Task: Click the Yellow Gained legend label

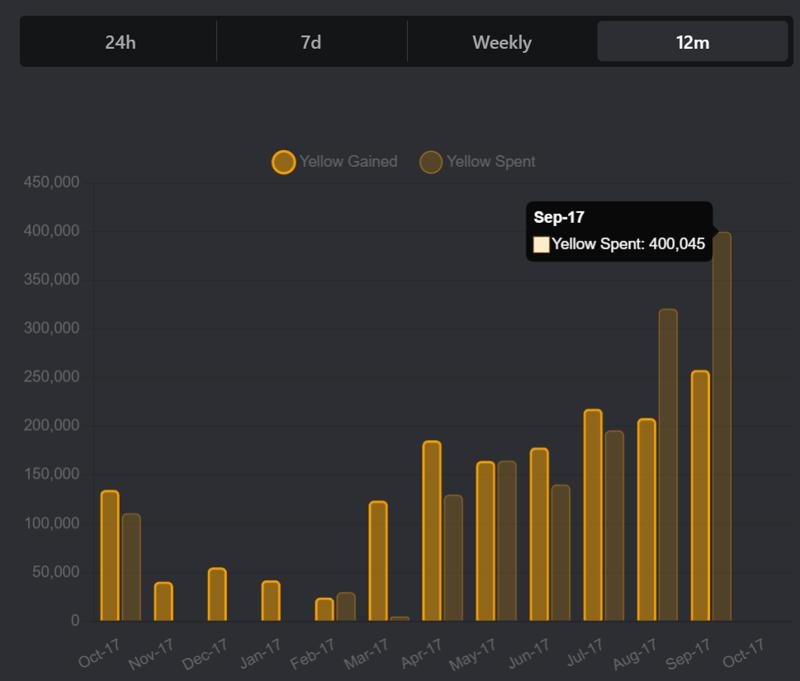Action: [x=348, y=162]
